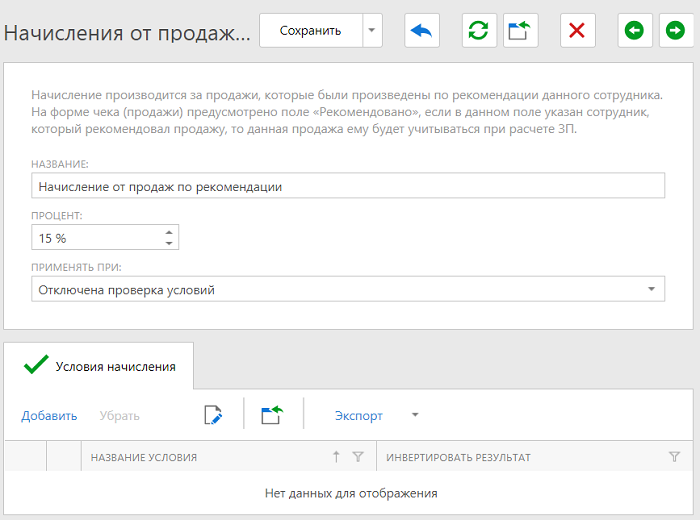Select the Условия начисления tab
The image size is (700, 520).
(x=99, y=366)
